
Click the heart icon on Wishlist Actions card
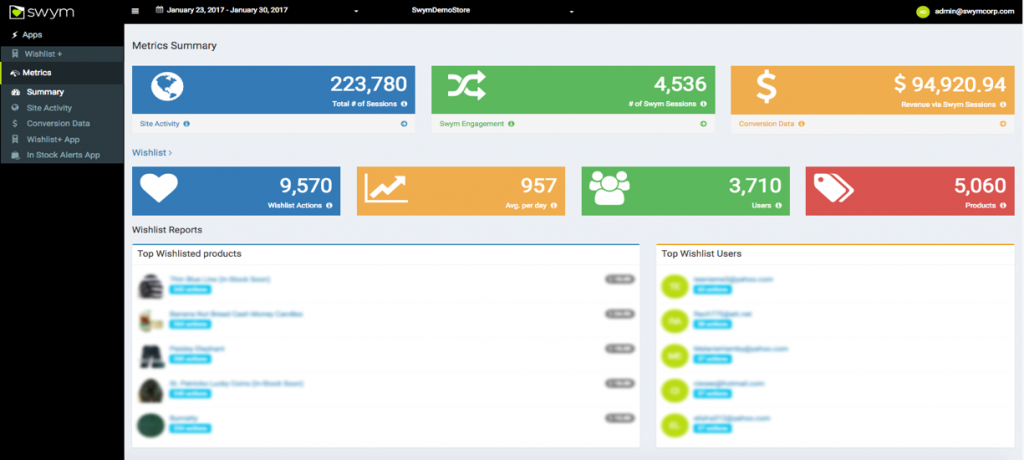(x=158, y=188)
